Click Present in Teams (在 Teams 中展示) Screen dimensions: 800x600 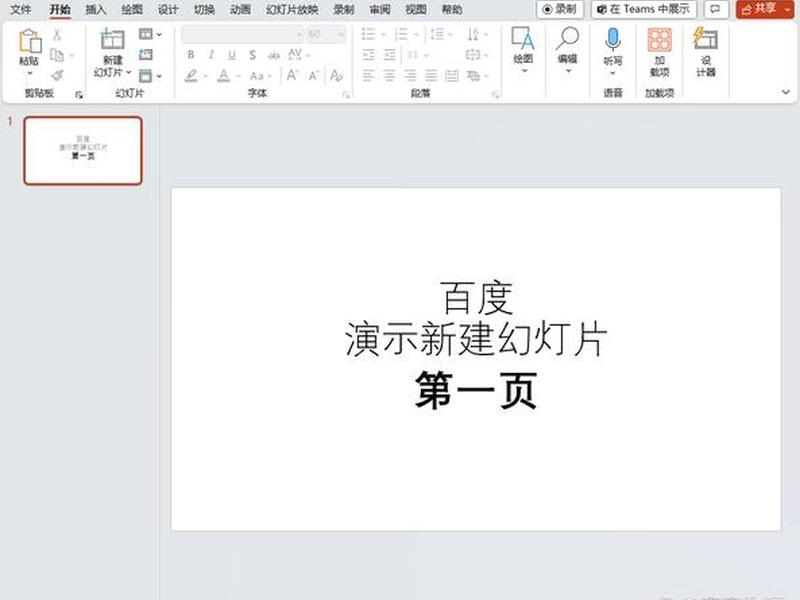(644, 9)
